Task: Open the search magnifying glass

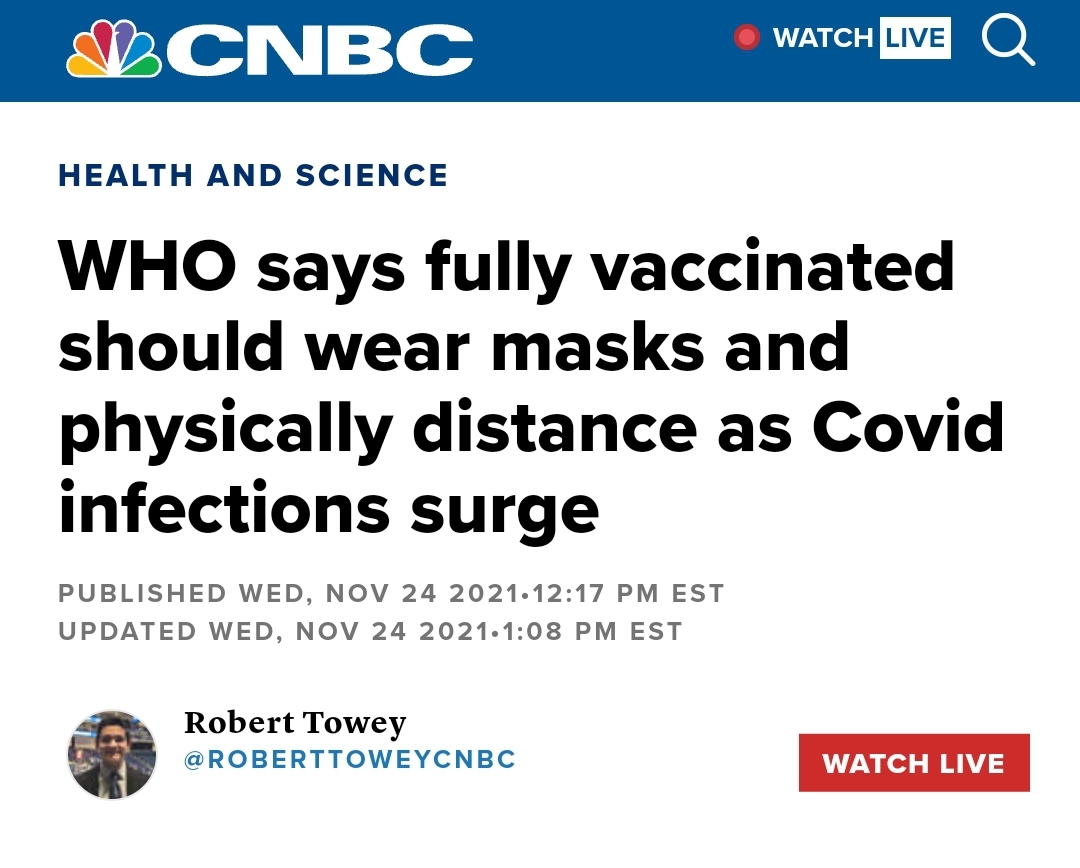Action: pos(1008,41)
